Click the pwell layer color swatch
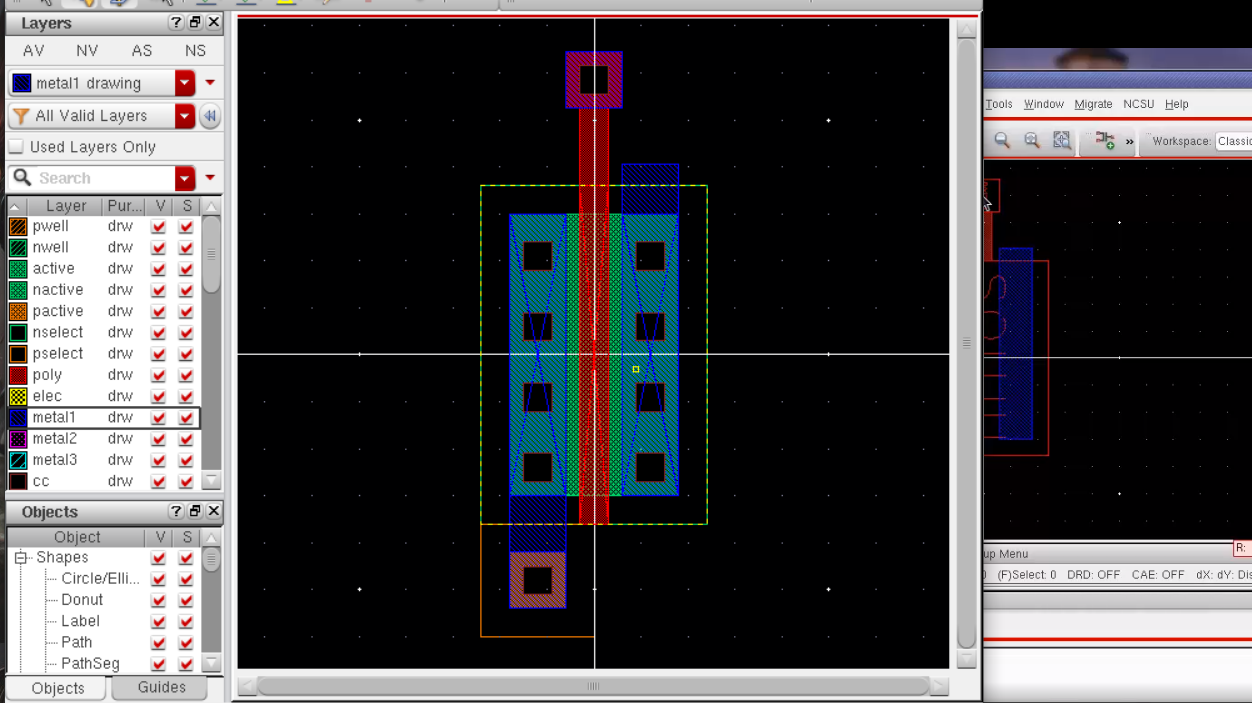 18,226
